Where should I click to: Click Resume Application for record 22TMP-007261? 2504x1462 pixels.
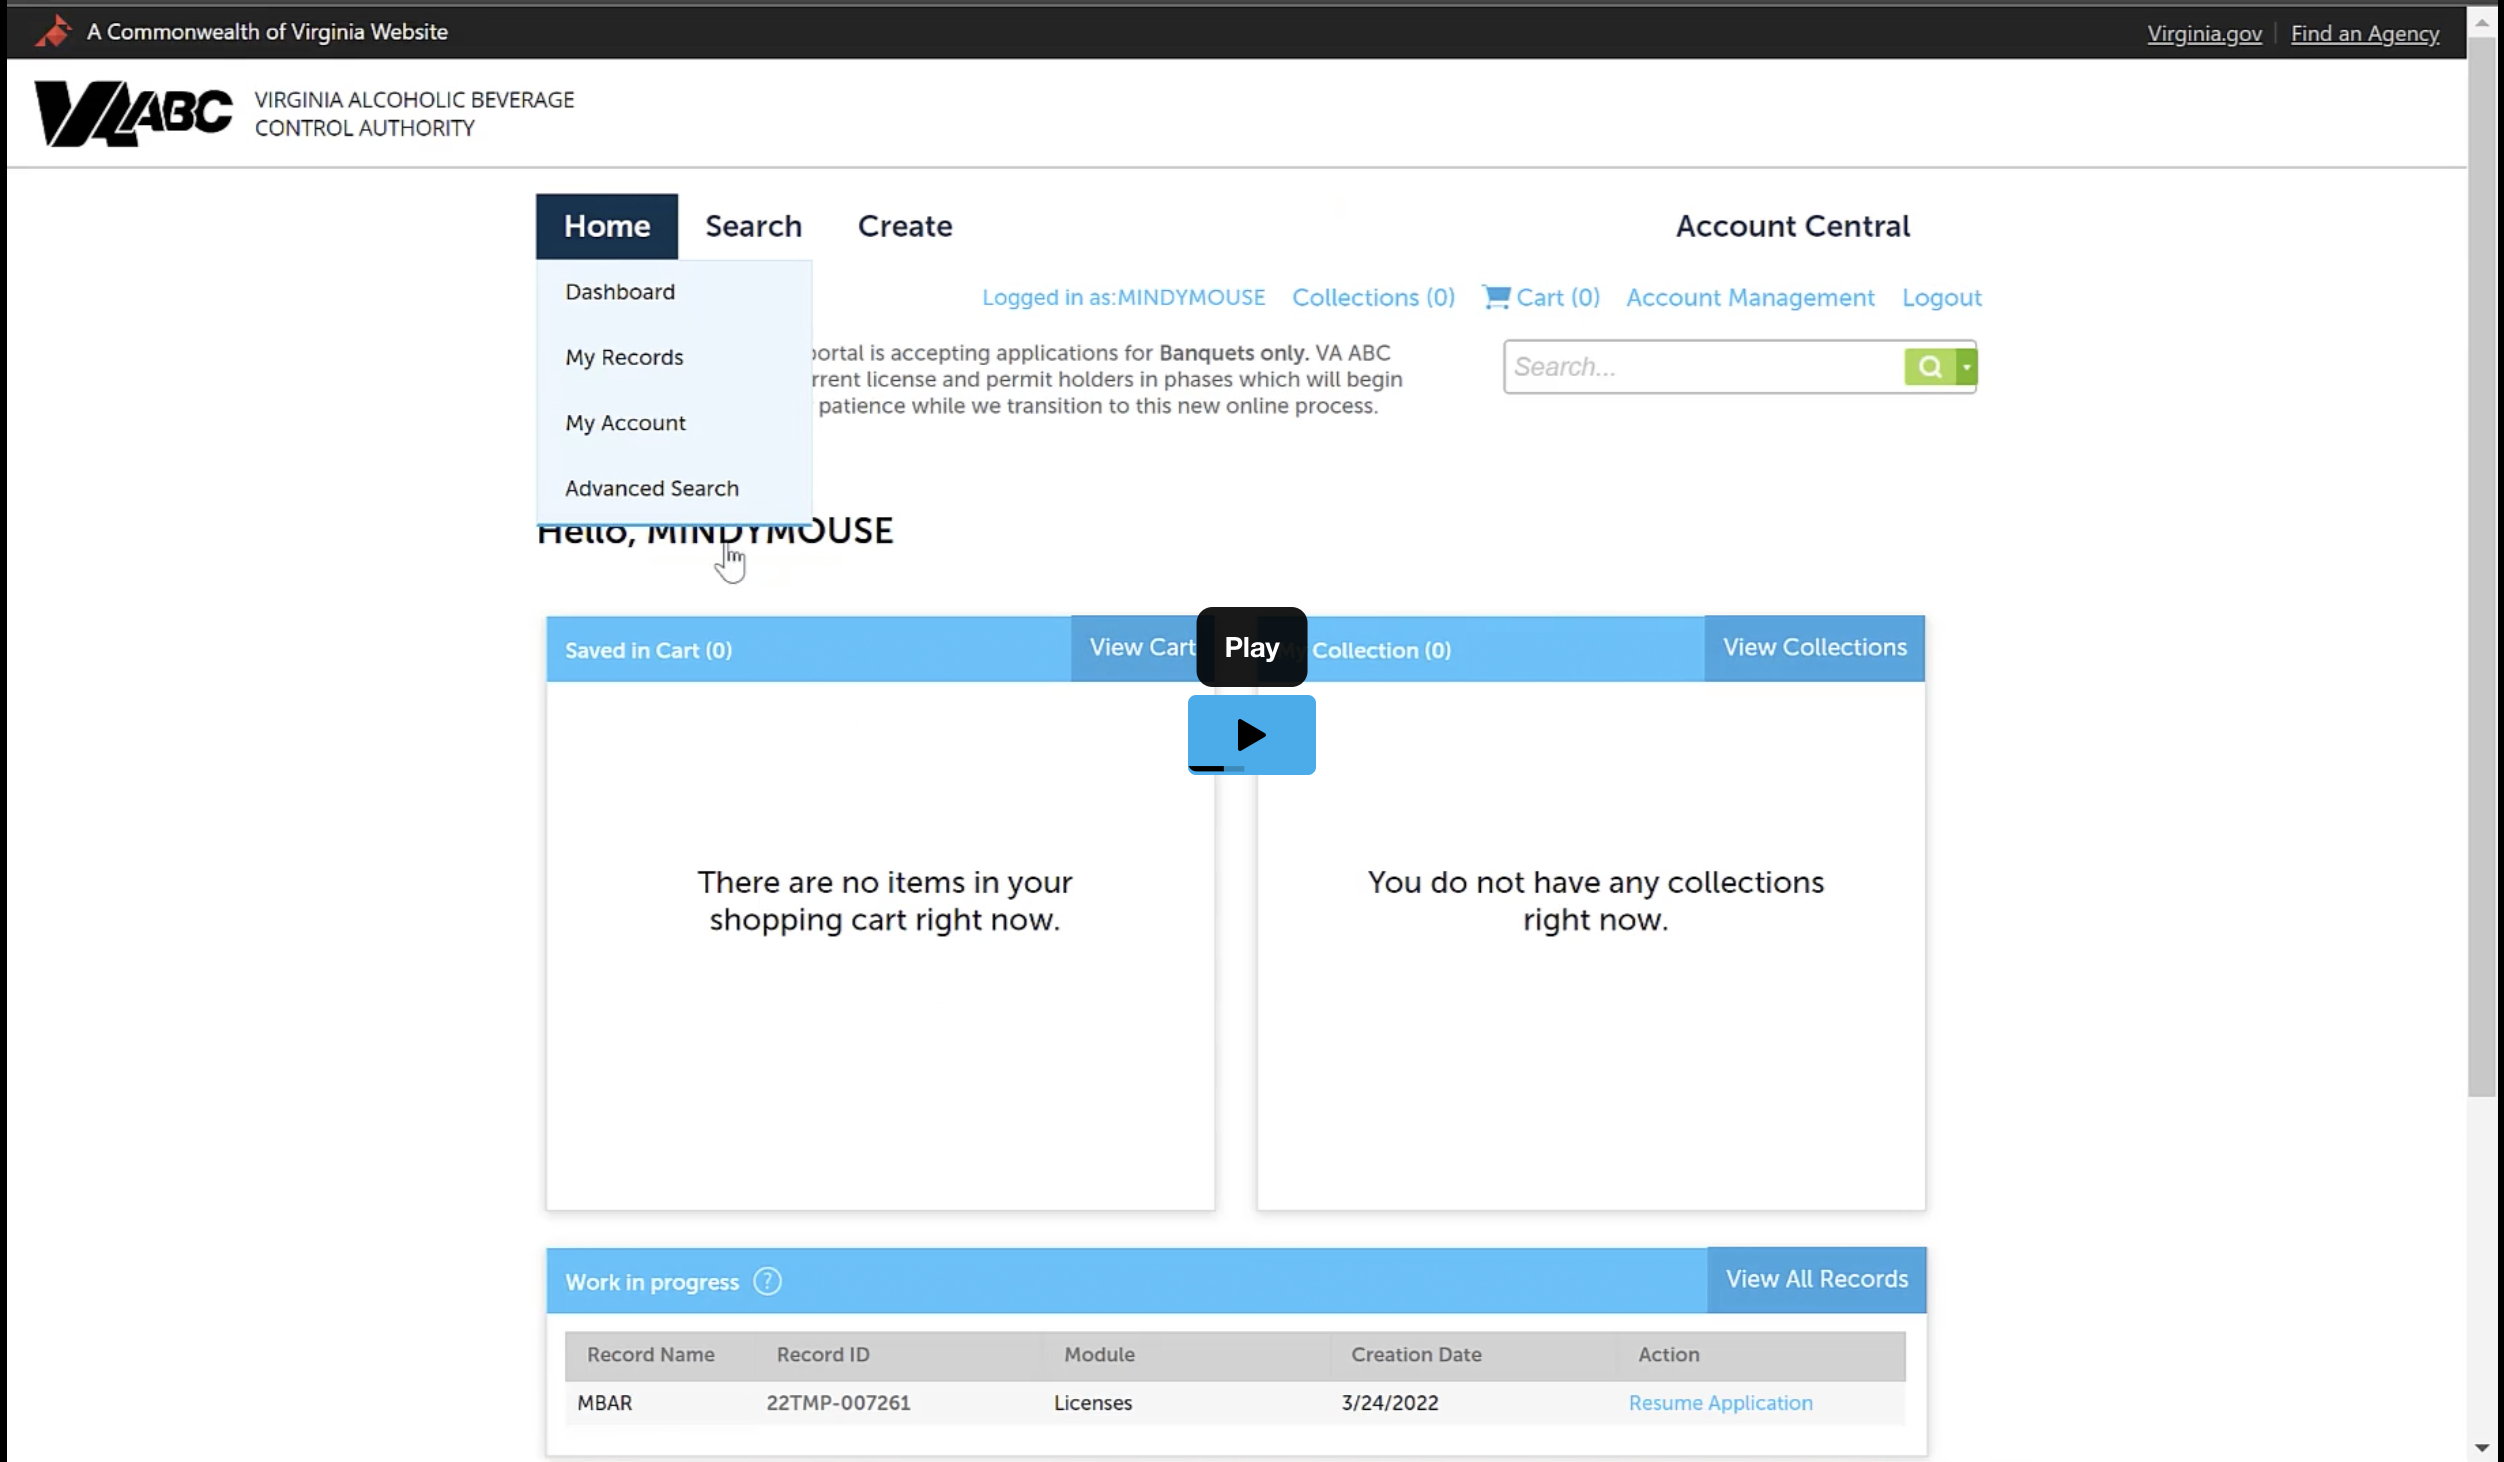click(1720, 1402)
